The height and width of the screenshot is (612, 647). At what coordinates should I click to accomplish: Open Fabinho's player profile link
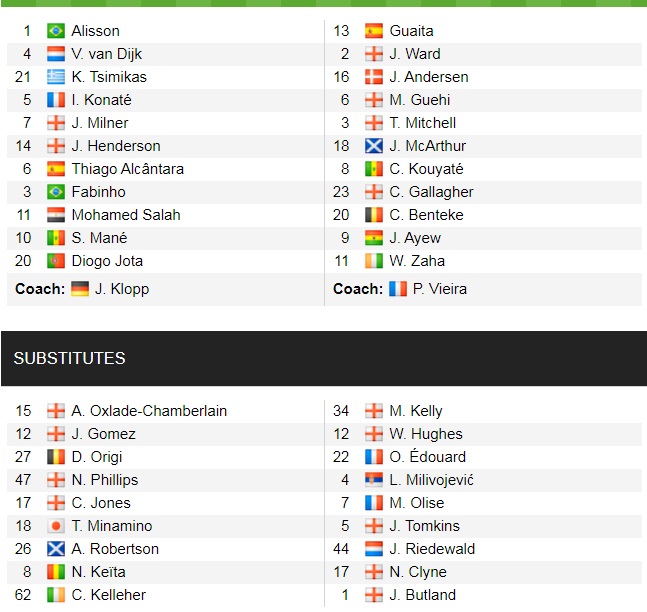click(101, 192)
